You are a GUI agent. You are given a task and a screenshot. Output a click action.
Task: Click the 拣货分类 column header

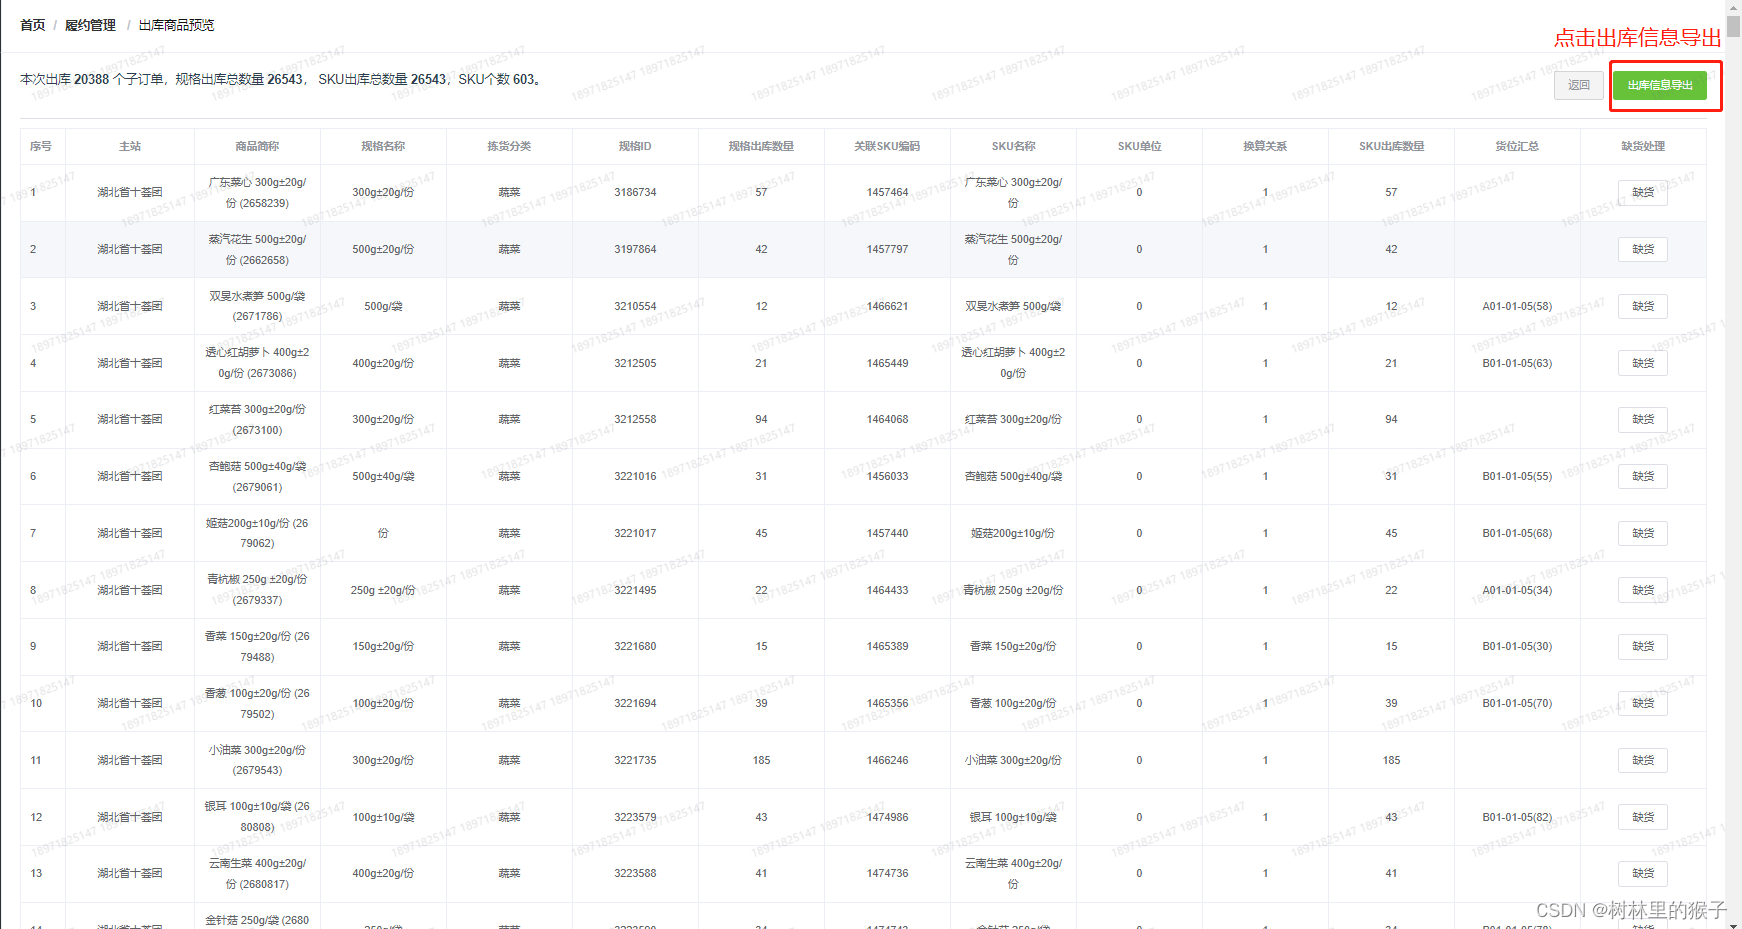(509, 146)
